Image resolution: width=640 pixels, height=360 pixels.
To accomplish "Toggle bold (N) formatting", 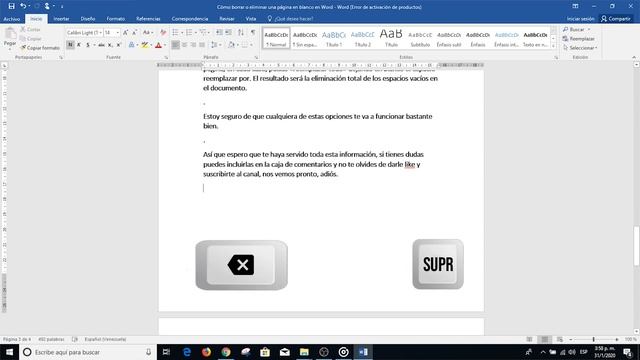I will click(70, 45).
